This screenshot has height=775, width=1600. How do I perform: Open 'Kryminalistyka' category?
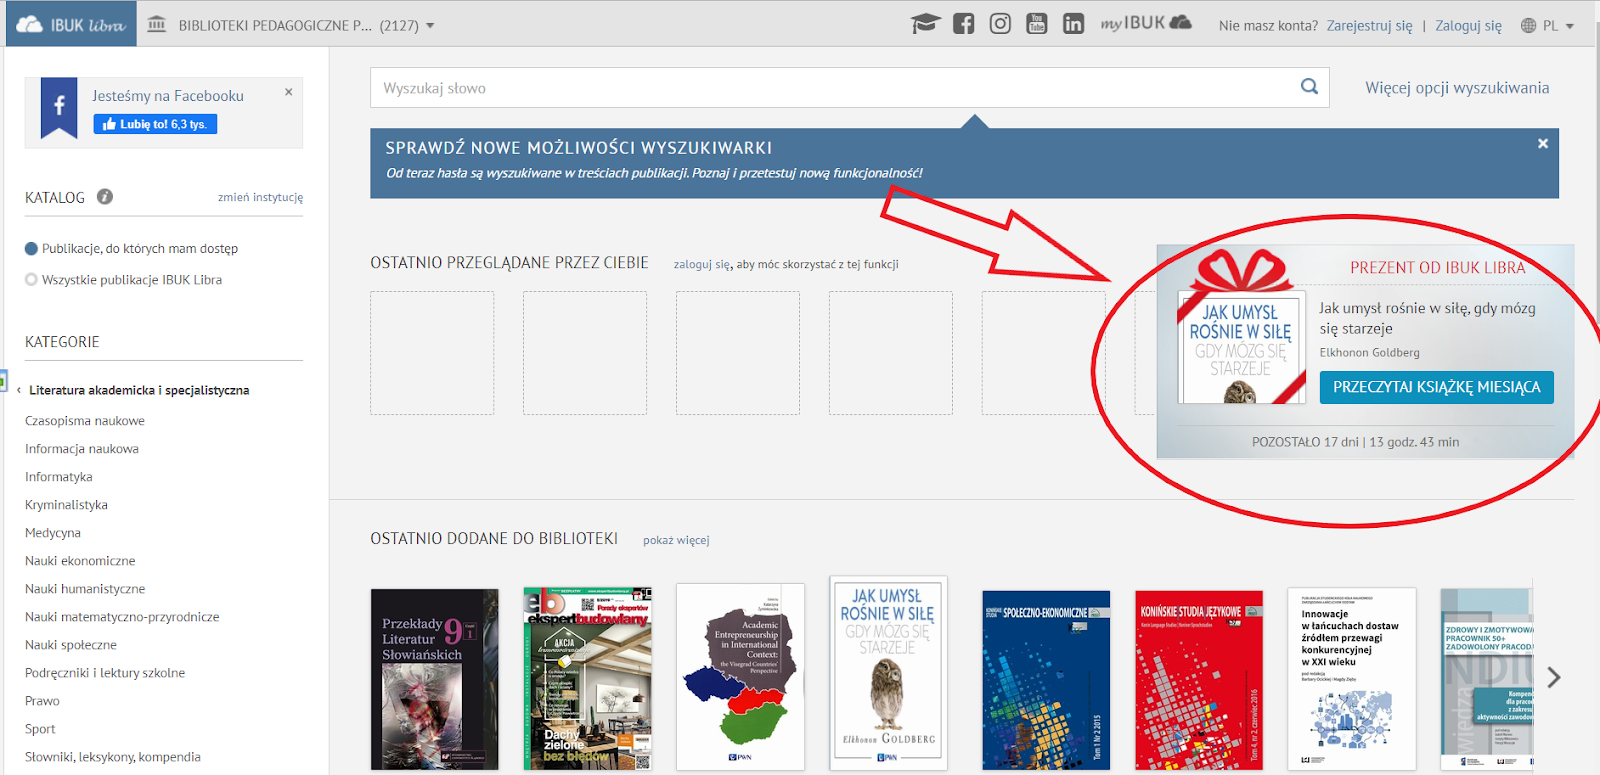pos(66,505)
